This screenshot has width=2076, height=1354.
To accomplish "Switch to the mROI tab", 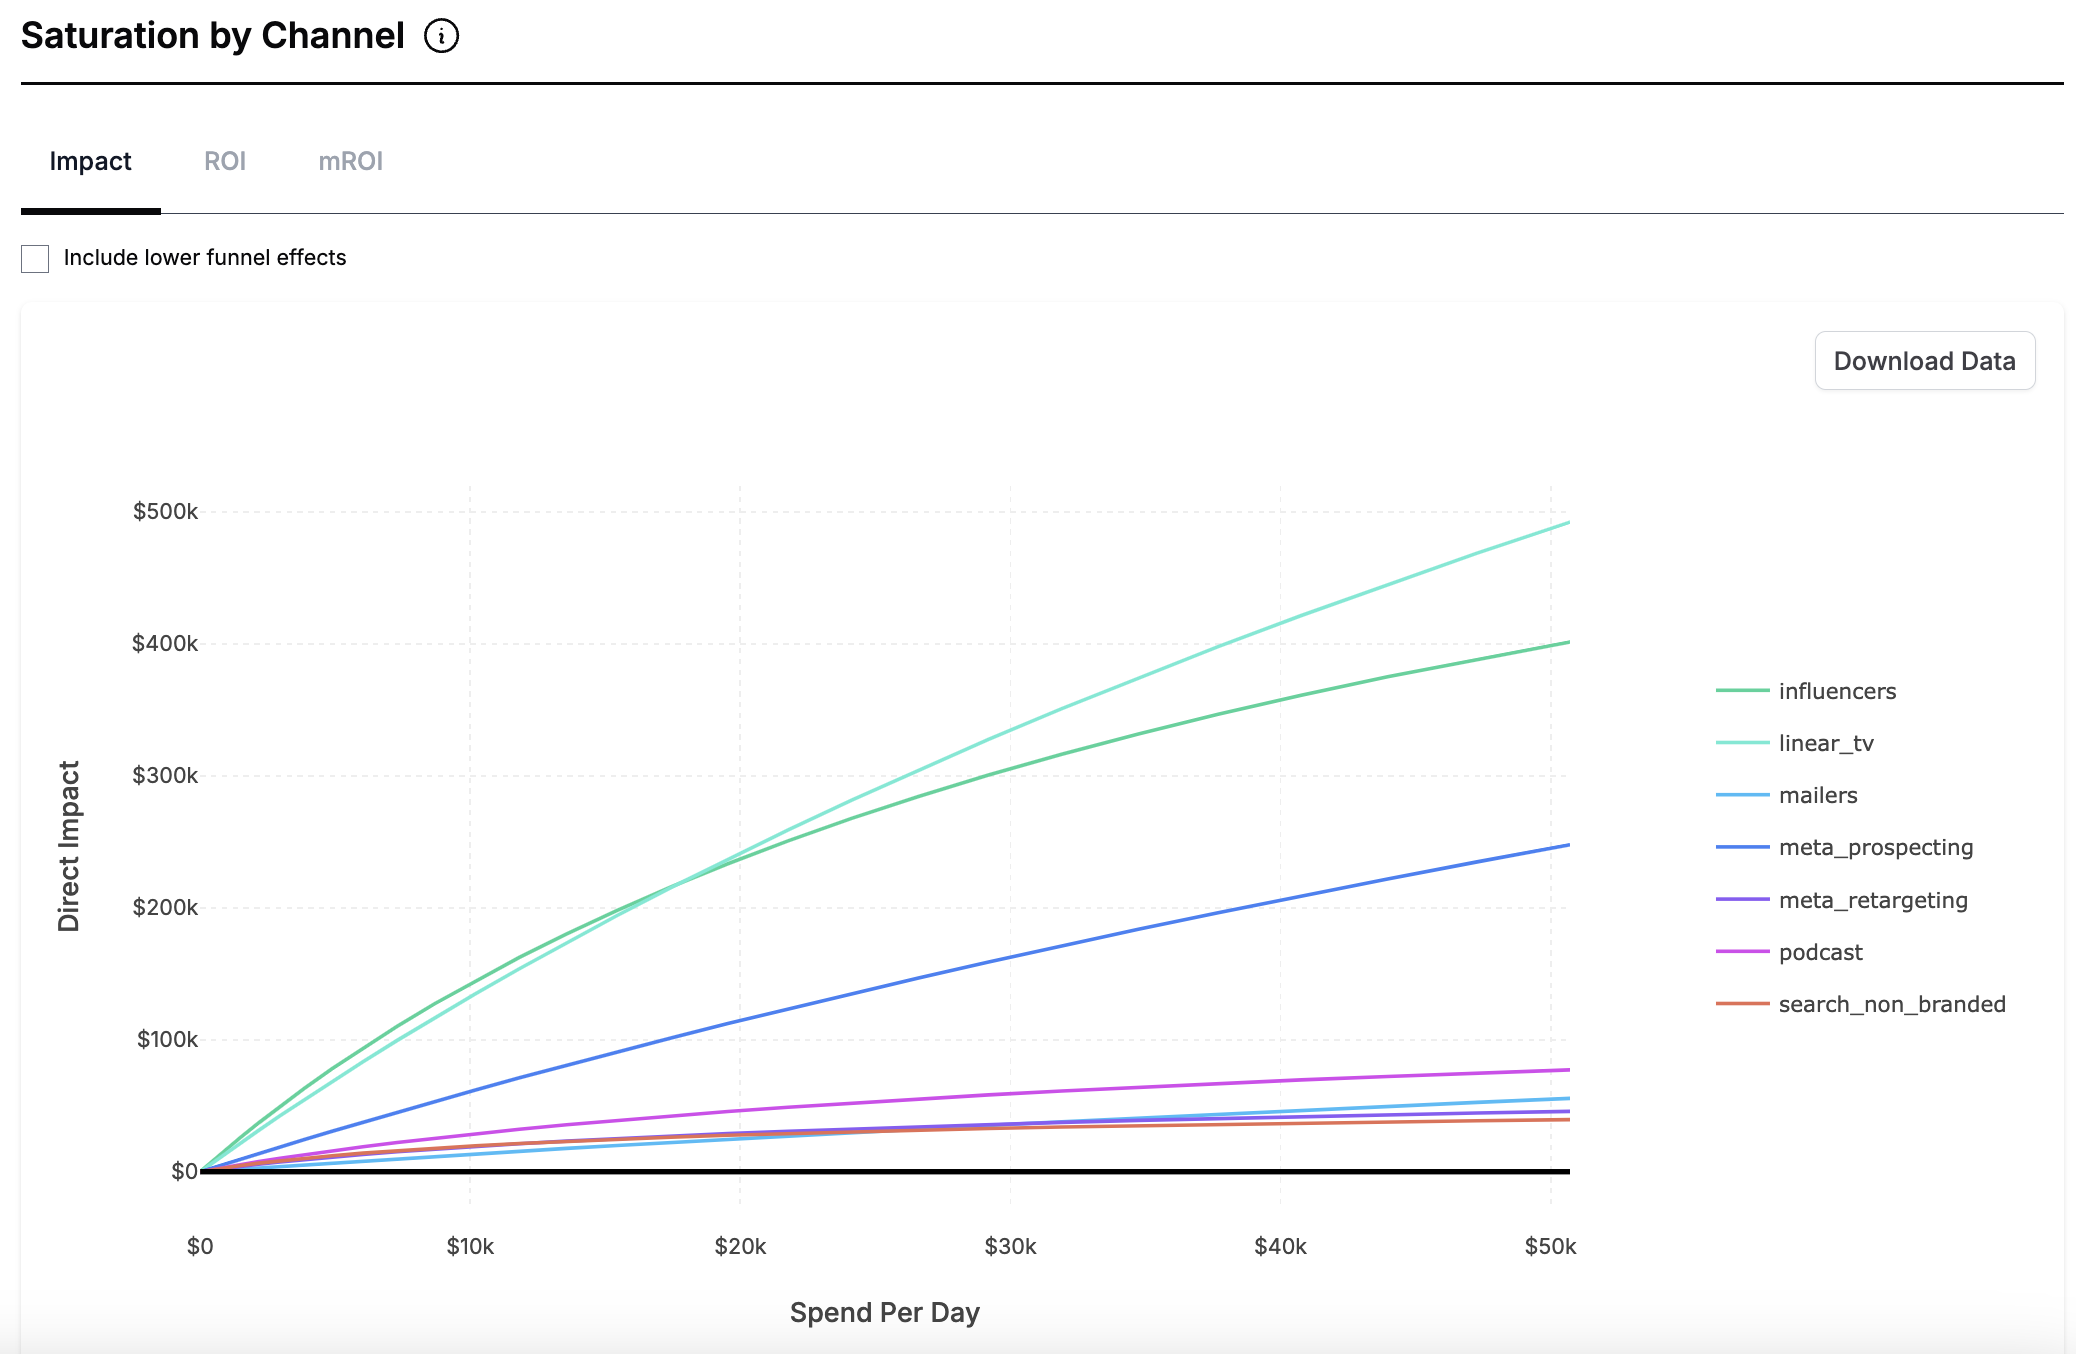I will [350, 161].
